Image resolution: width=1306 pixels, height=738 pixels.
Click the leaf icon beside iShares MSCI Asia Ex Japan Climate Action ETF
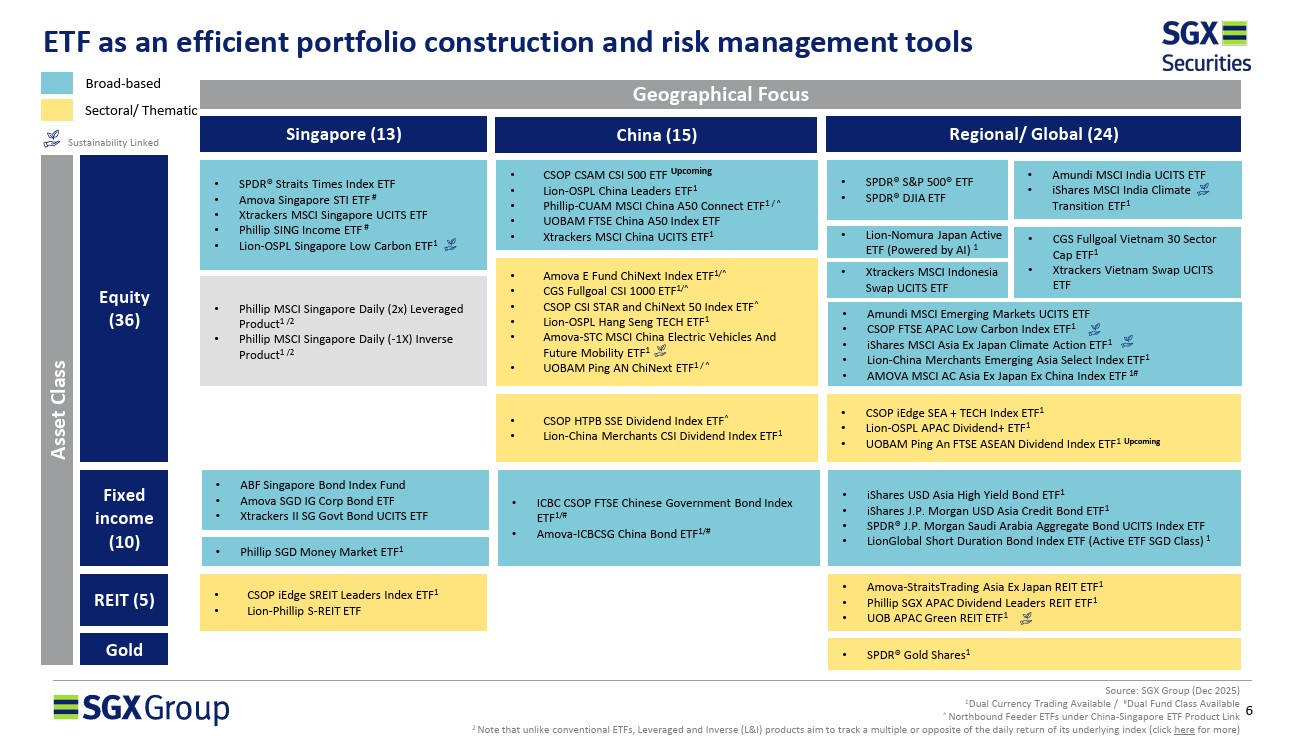1128,343
